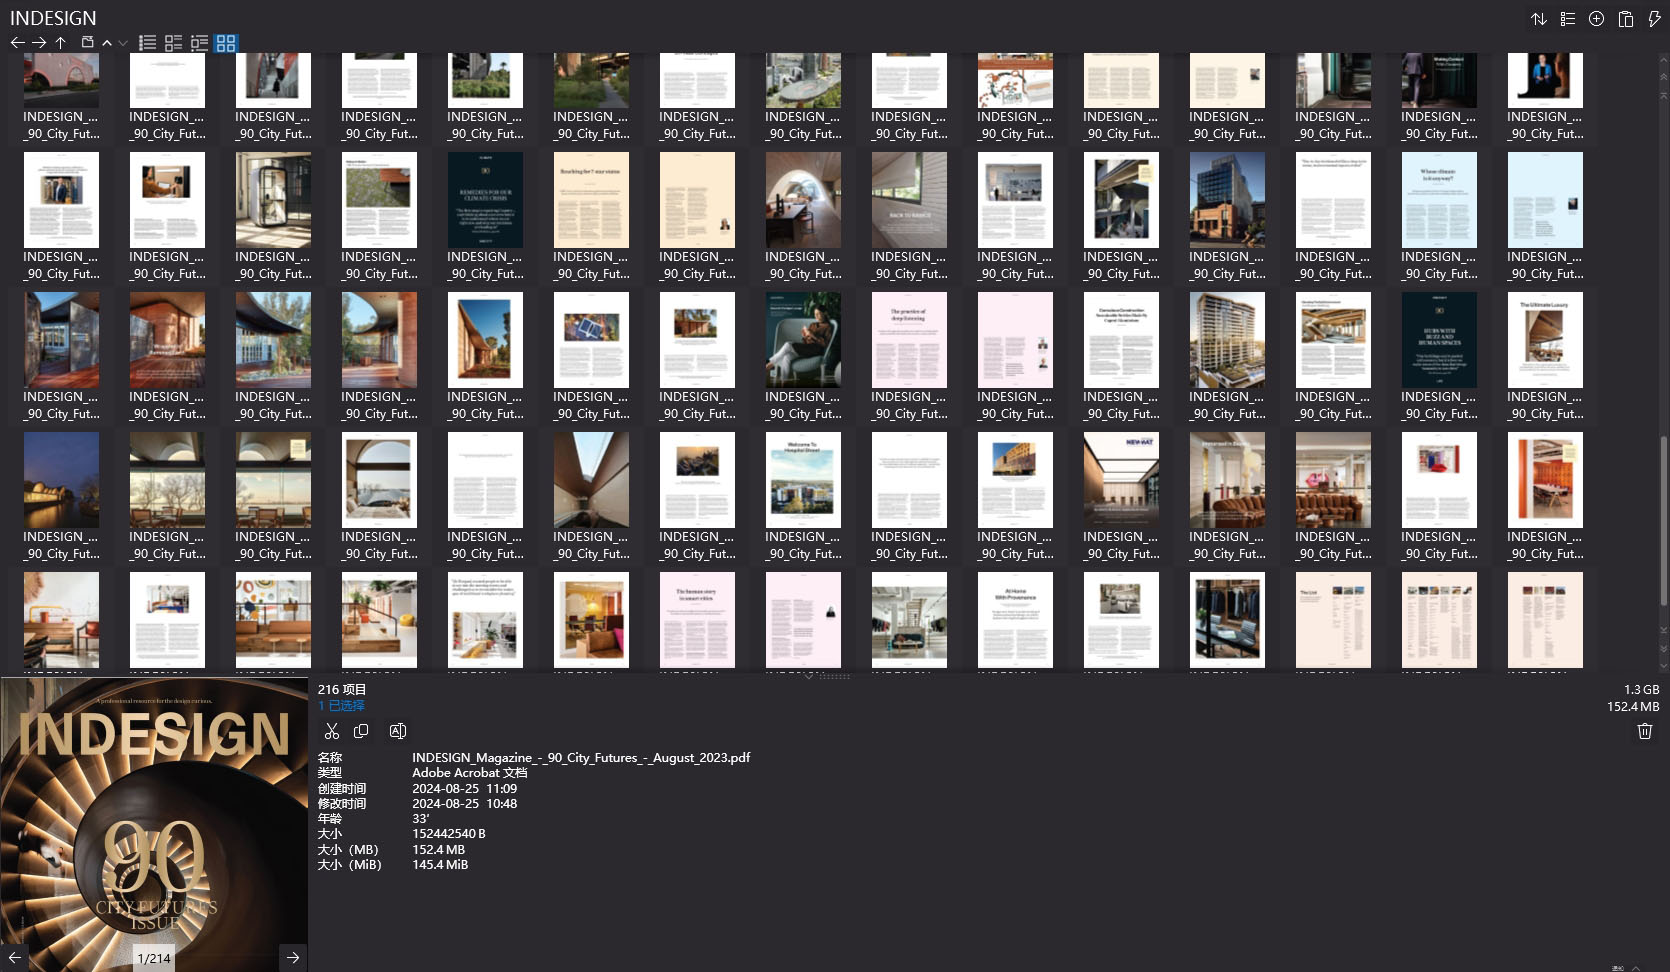The height and width of the screenshot is (972, 1670).
Task: Switch to plain list view
Action: [x=147, y=43]
